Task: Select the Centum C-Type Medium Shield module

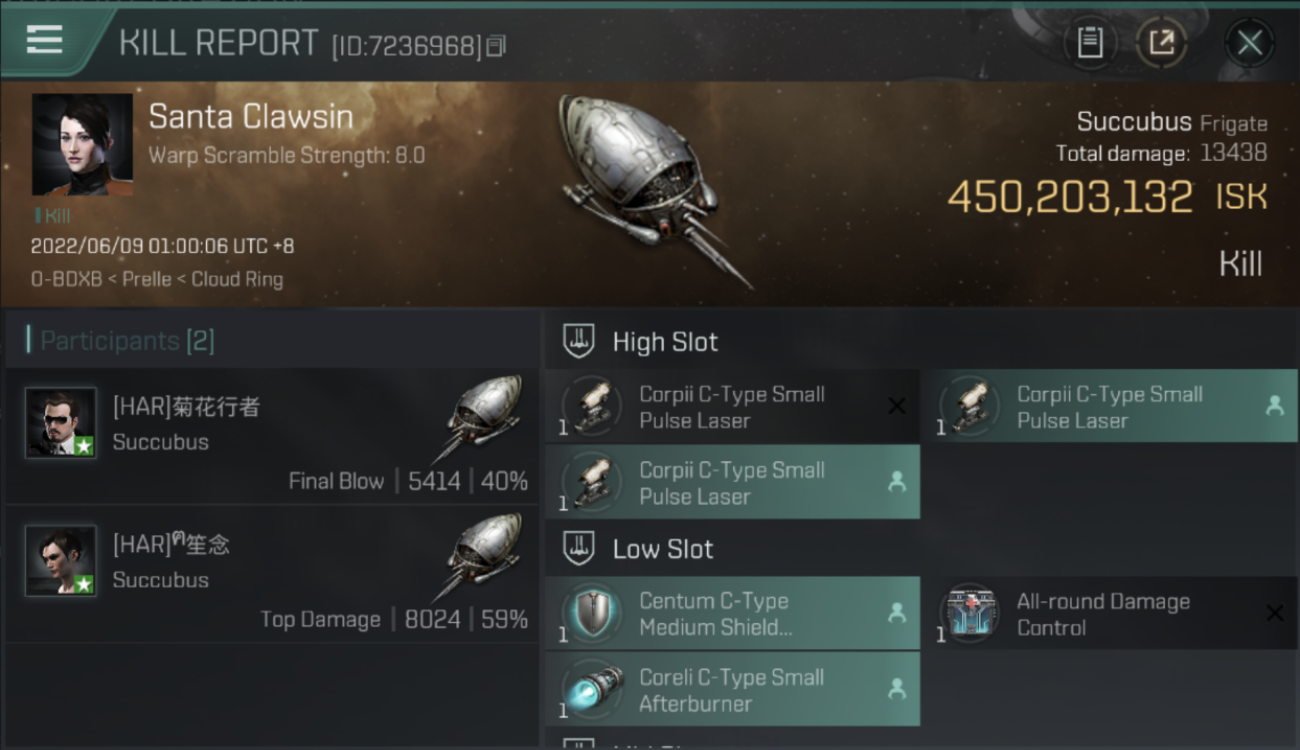Action: pos(732,614)
